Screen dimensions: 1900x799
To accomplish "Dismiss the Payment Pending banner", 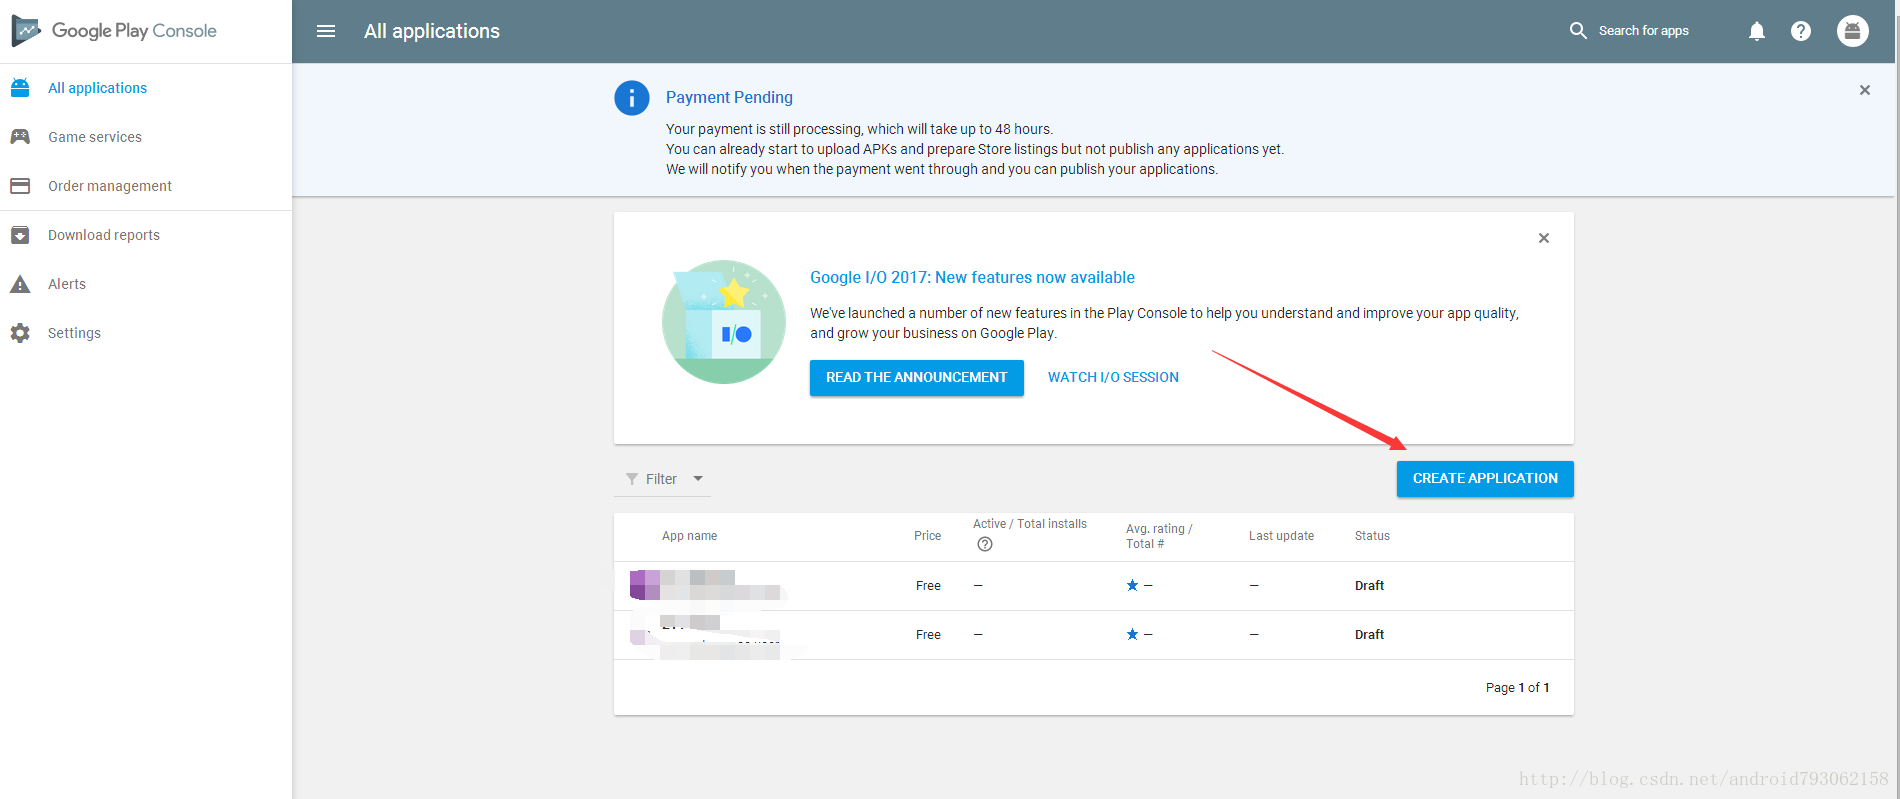I will [1865, 90].
